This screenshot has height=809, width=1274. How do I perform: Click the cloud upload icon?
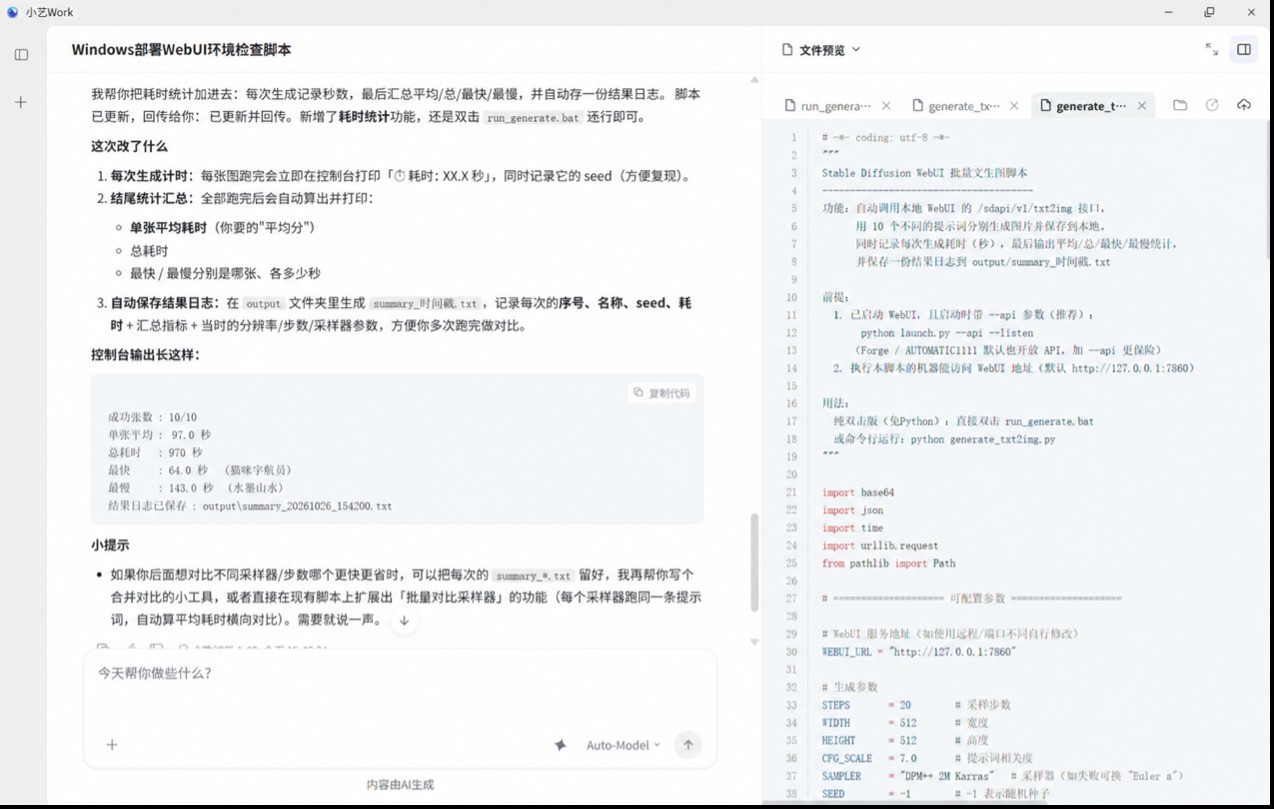(x=1244, y=105)
